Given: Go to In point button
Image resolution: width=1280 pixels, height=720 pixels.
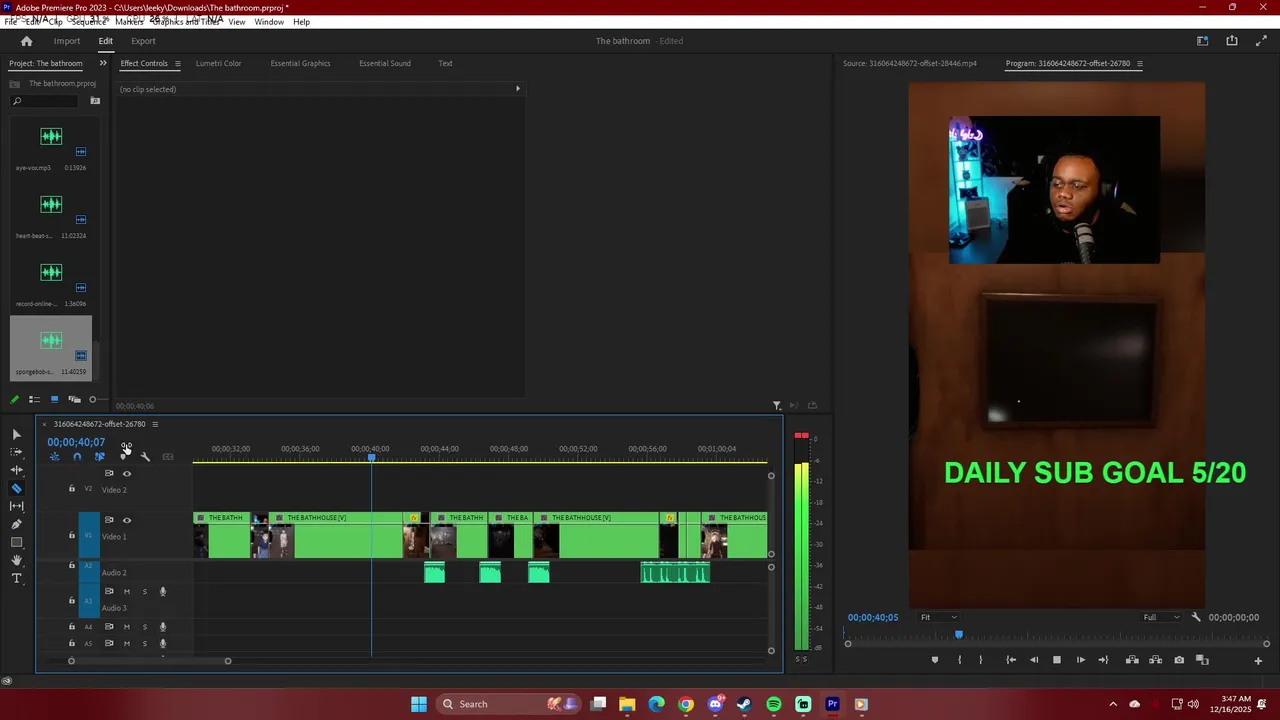Looking at the screenshot, I should (1010, 660).
